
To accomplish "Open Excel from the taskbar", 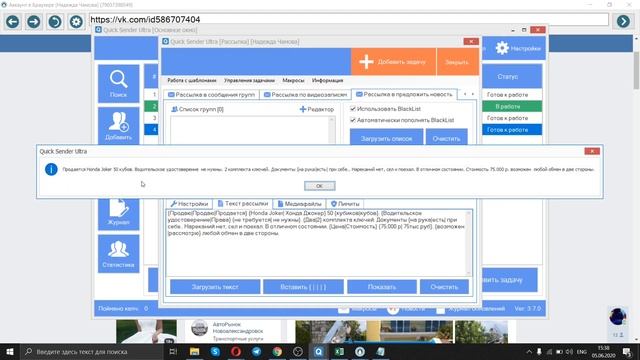I will [x=339, y=351].
